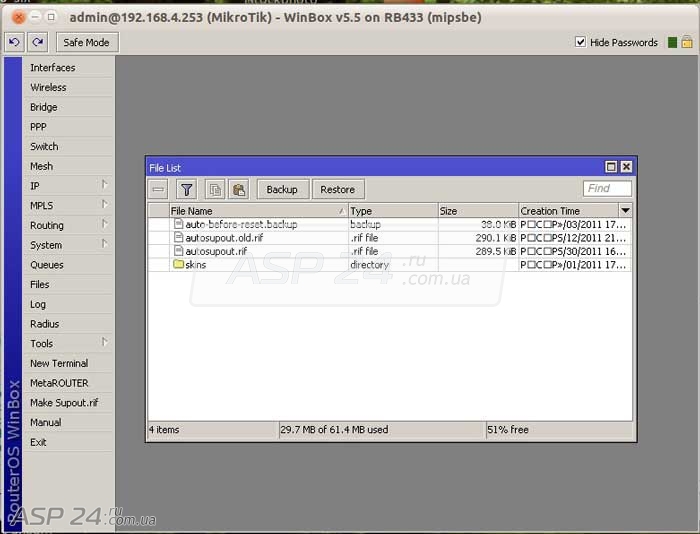
Task: Click Make Supout.rif
Action: [69, 402]
